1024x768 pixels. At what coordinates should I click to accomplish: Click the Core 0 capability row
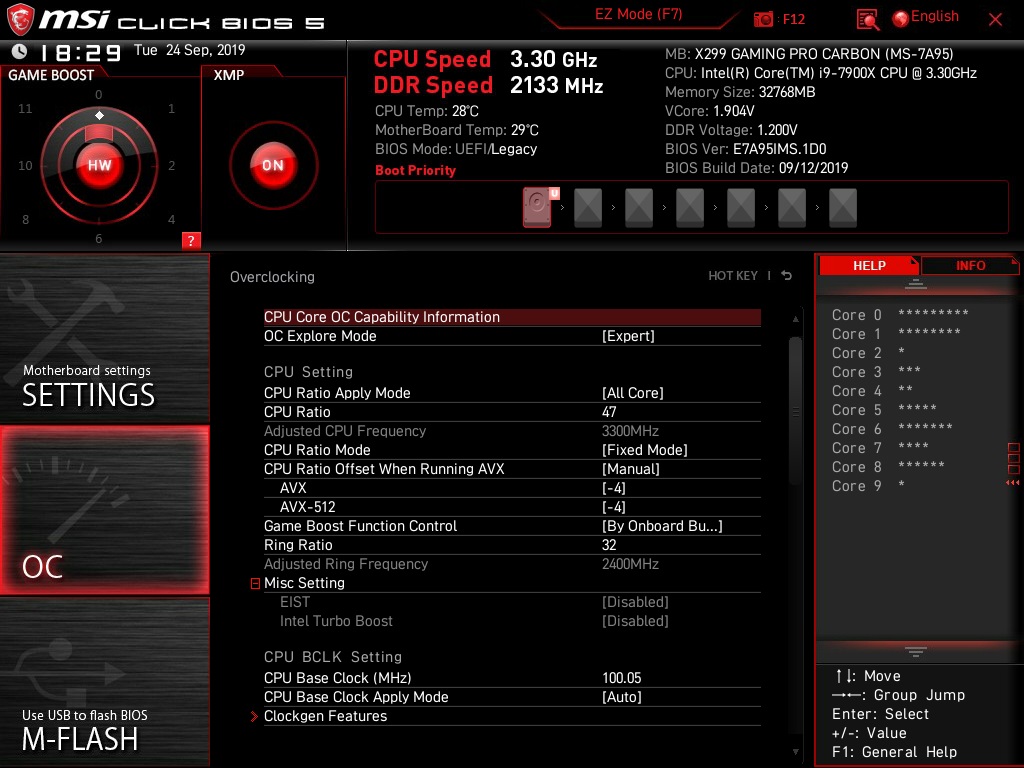(900, 315)
